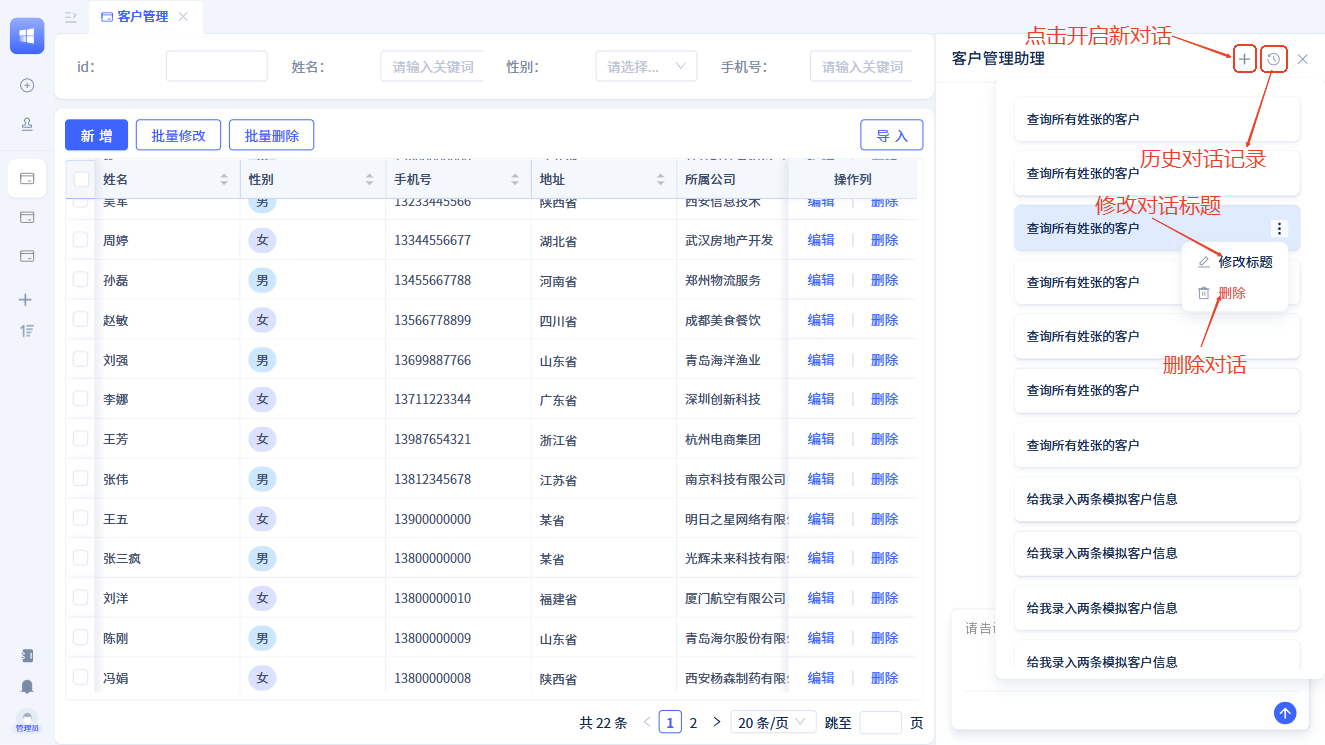1325x745 pixels.
Task: Click the 跳至 page number input
Action: [x=880, y=722]
